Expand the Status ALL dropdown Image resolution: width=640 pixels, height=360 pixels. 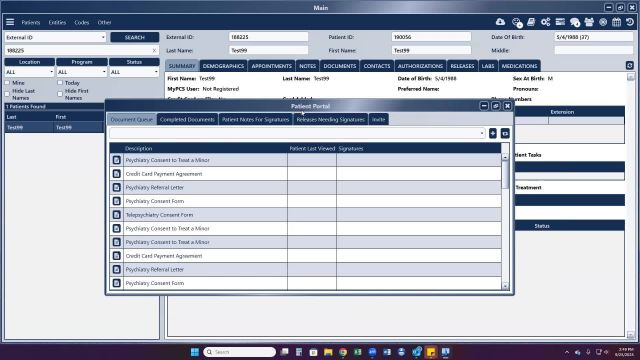pos(134,72)
